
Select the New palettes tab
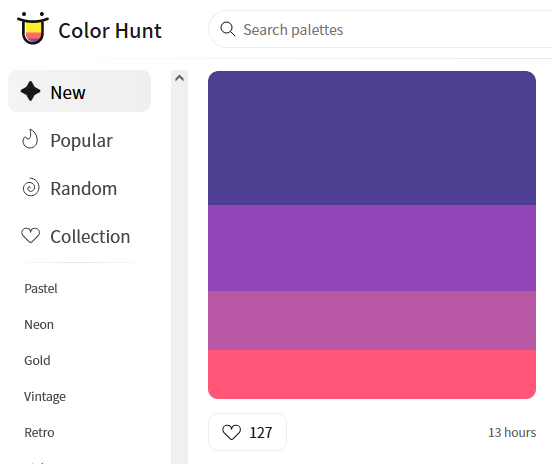pos(79,91)
